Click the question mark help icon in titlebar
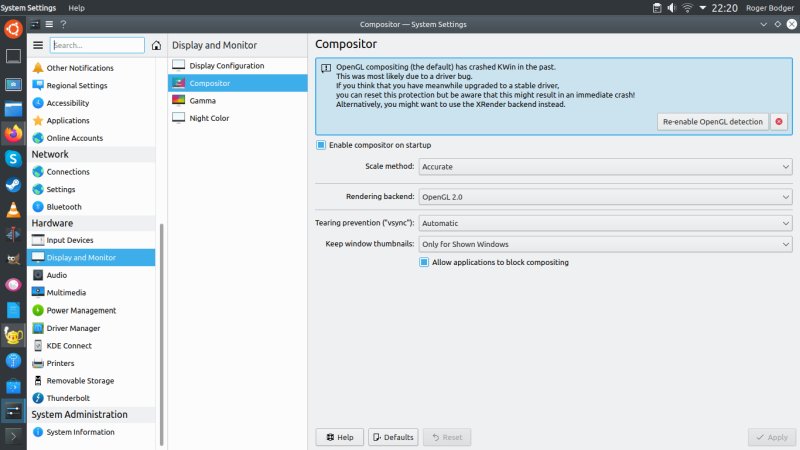Viewport: 800px width, 450px height. point(63,24)
